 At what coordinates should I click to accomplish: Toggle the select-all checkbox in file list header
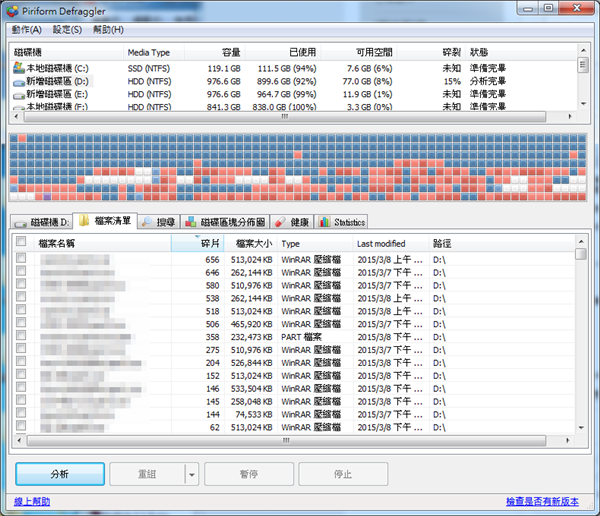(21, 242)
